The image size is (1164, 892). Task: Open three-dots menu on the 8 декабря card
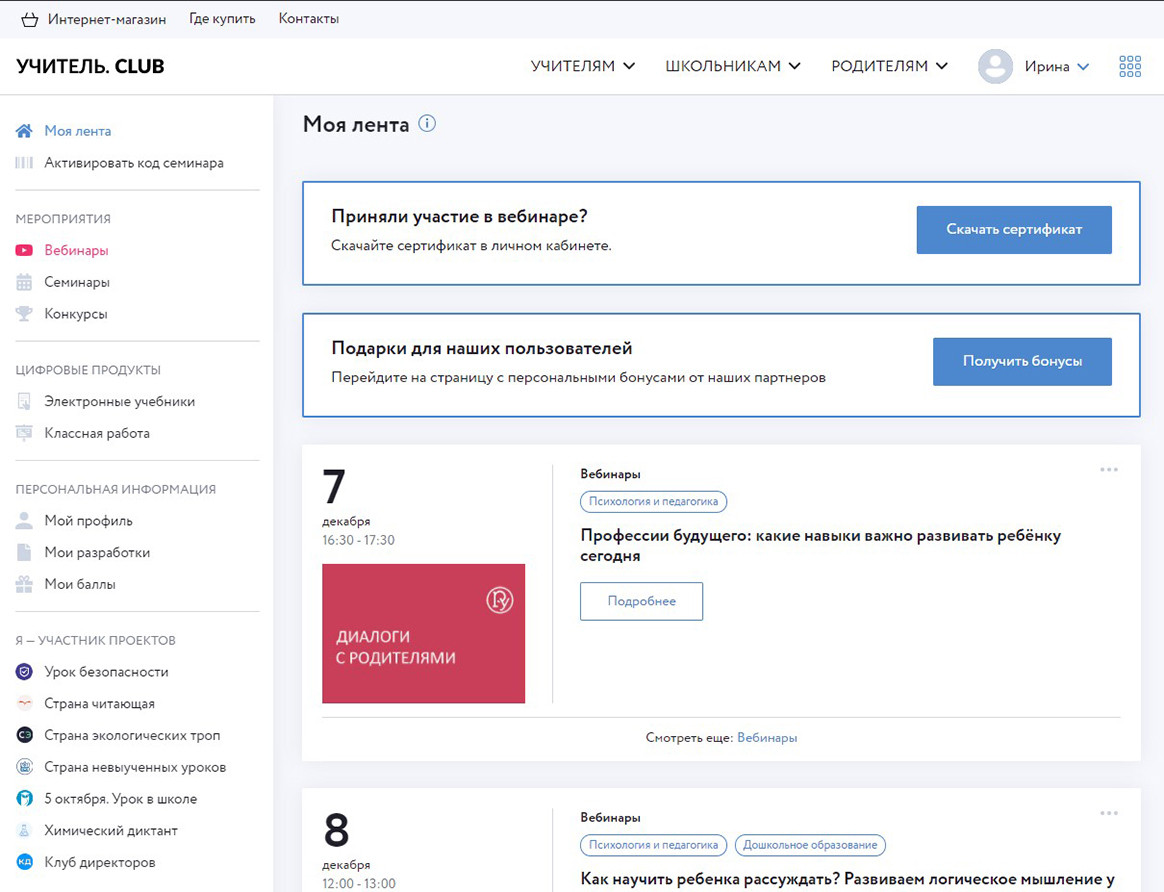click(1108, 813)
